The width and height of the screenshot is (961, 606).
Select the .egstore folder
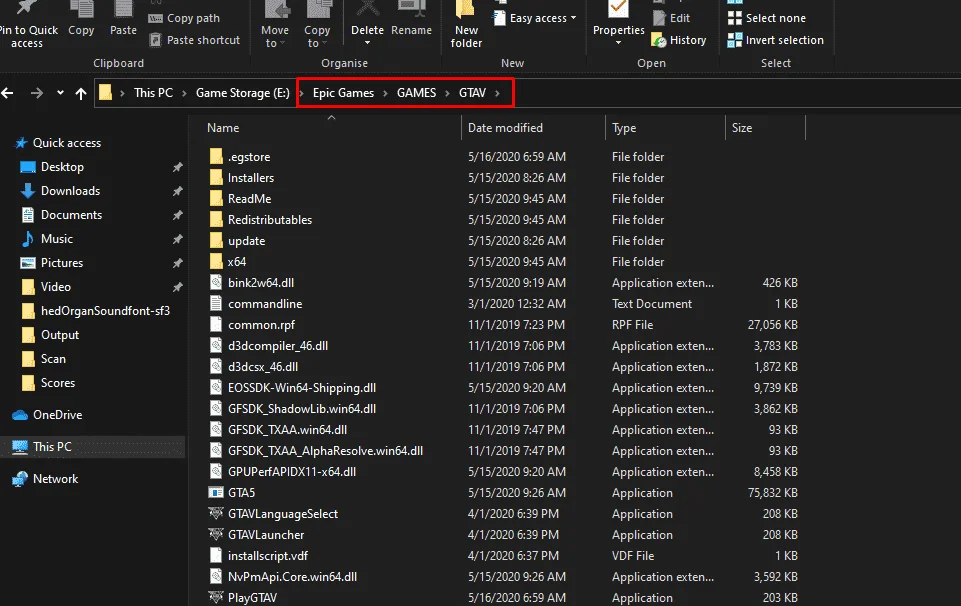[x=249, y=157]
